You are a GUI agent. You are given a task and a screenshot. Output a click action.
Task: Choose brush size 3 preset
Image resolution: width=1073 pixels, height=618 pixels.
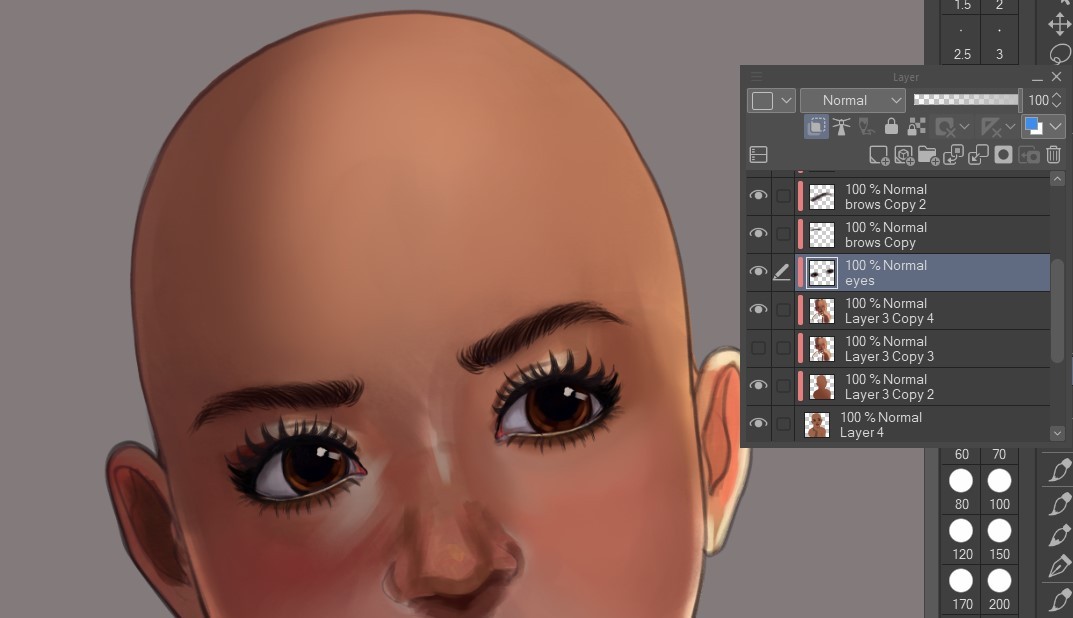tap(999, 42)
